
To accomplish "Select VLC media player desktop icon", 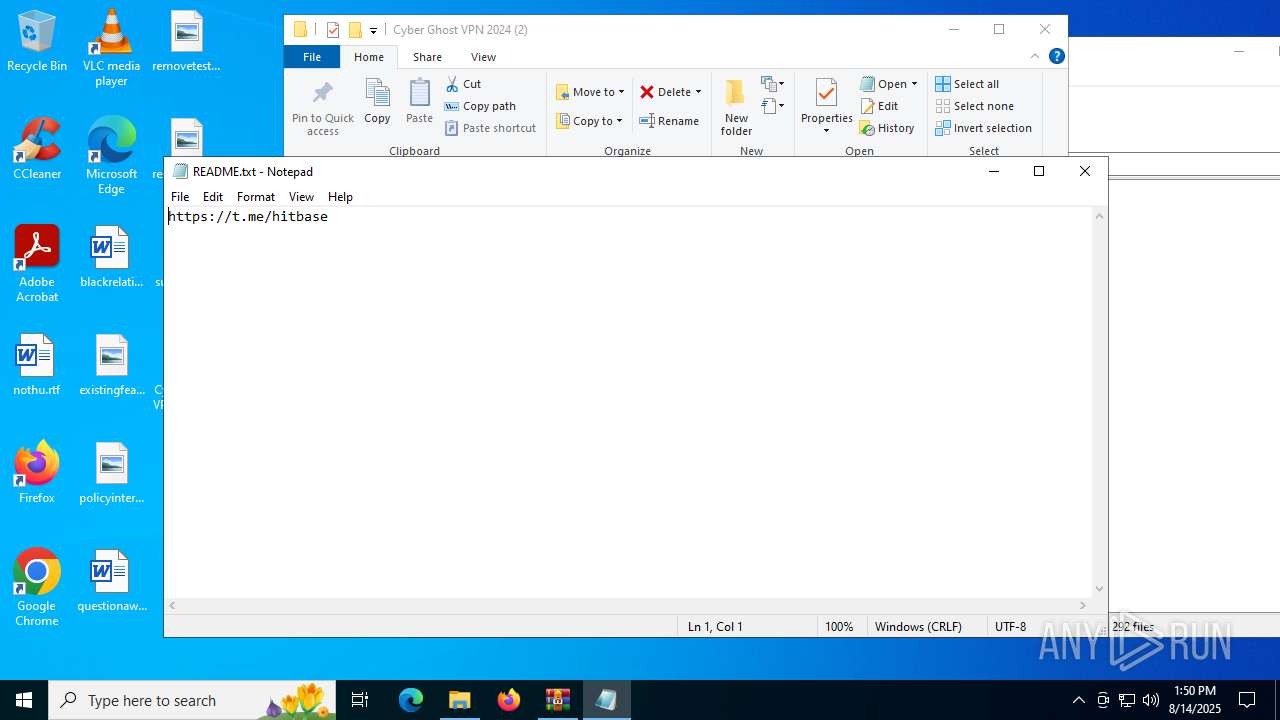I will click(x=111, y=49).
